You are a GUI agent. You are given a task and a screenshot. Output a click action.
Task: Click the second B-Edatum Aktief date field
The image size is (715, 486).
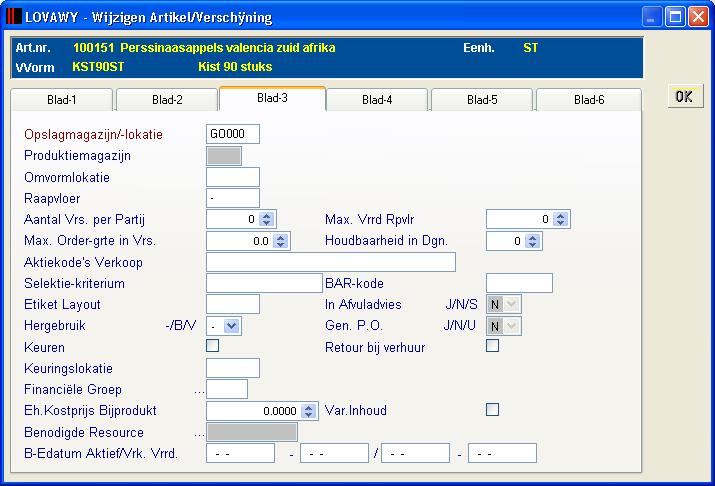click(334, 453)
